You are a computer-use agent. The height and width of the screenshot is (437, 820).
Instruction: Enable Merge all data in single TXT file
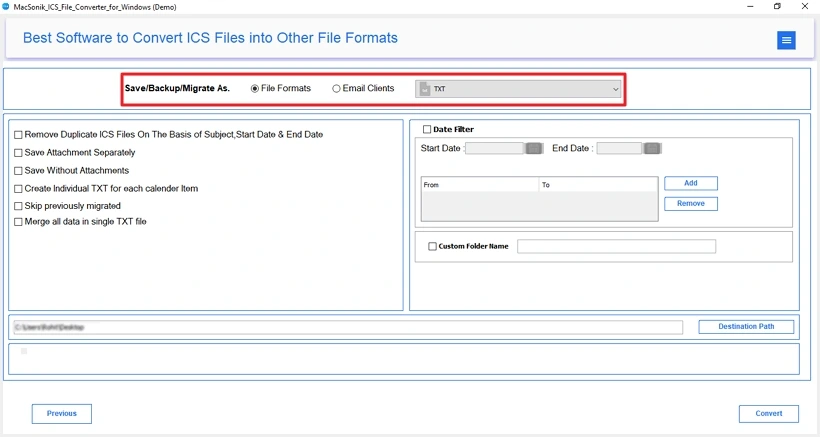point(18,222)
